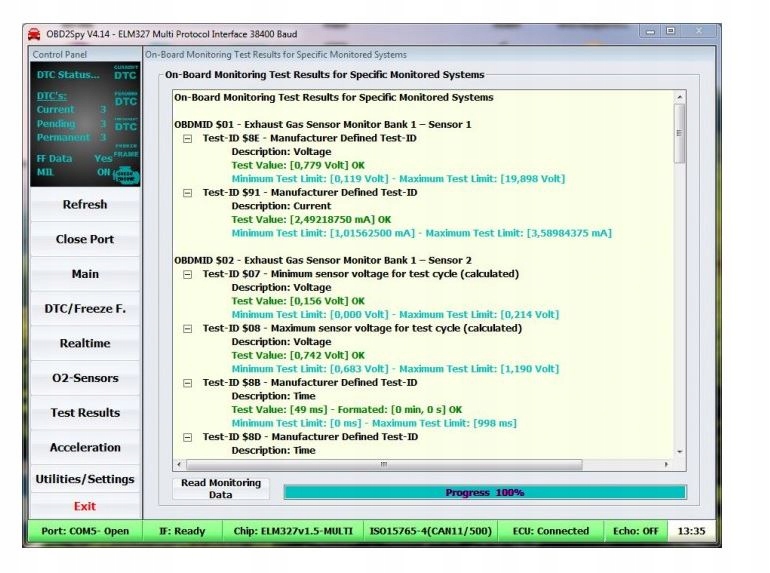
Task: Collapse Test-ID $8B Time node
Action: point(187,383)
